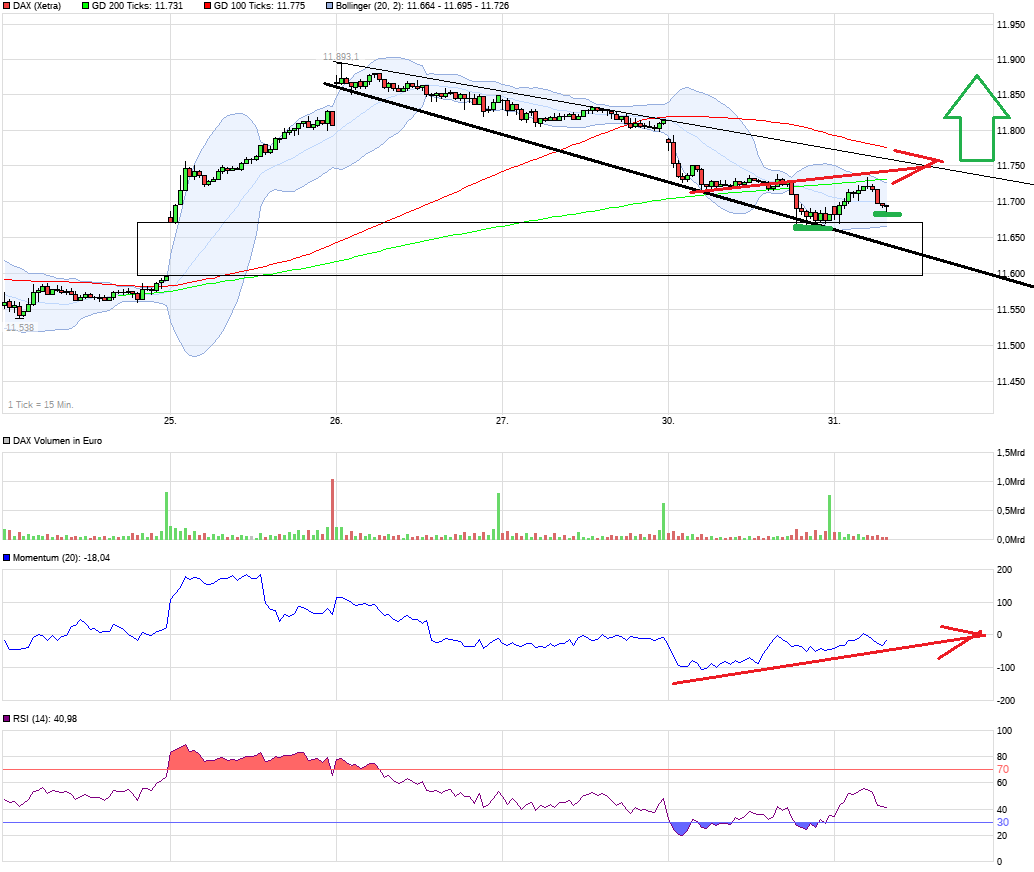This screenshot has width=1034, height=872.
Task: Click the date axis label '27.'
Action: pyautogui.click(x=502, y=421)
